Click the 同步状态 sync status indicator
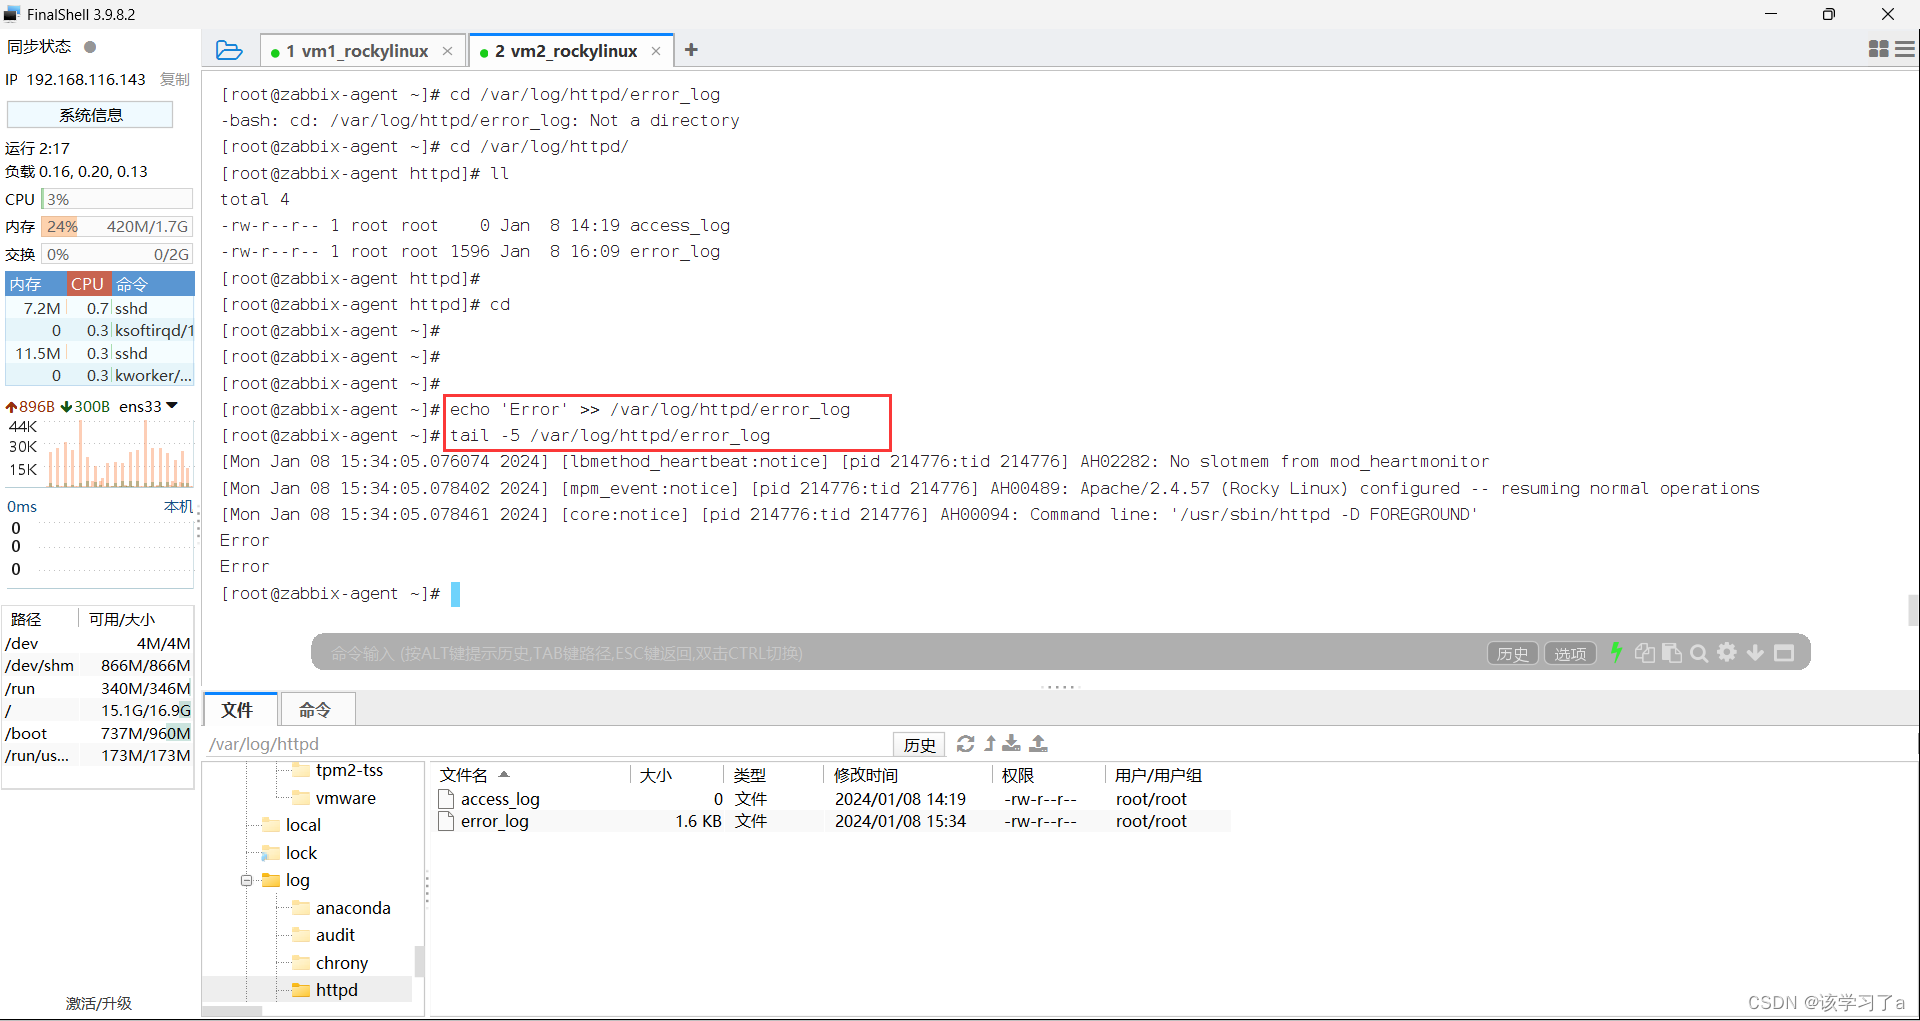 coord(90,47)
